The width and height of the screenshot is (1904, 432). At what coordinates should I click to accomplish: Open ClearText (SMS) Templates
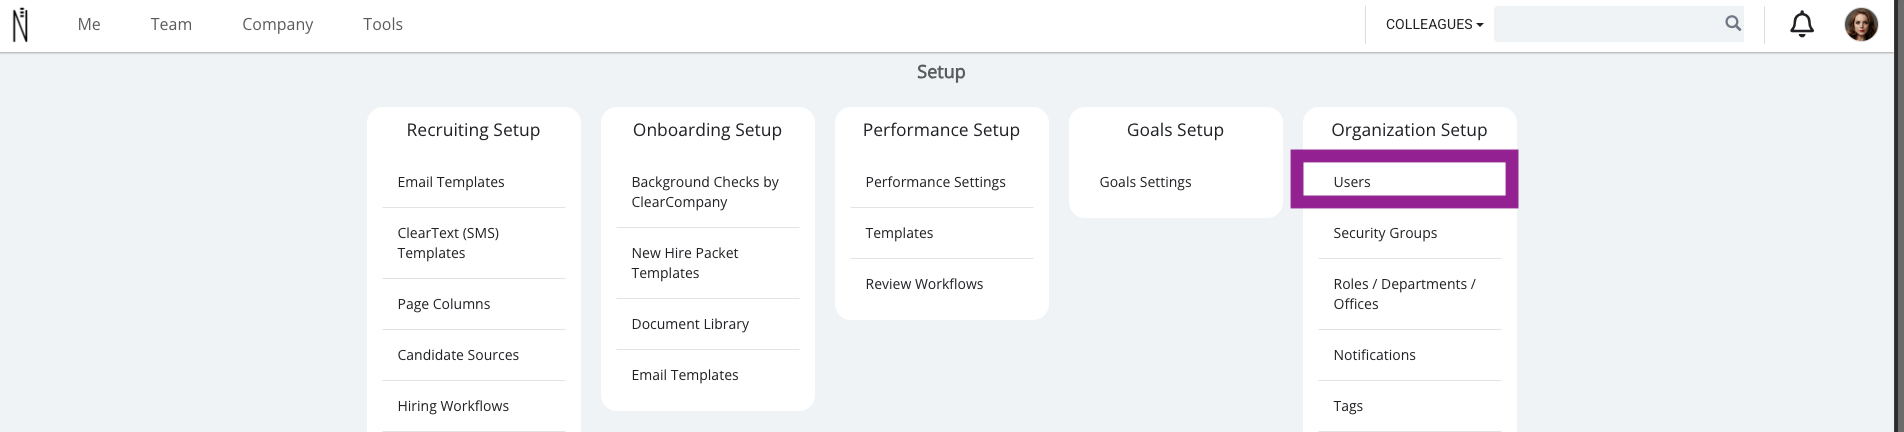[x=448, y=243]
